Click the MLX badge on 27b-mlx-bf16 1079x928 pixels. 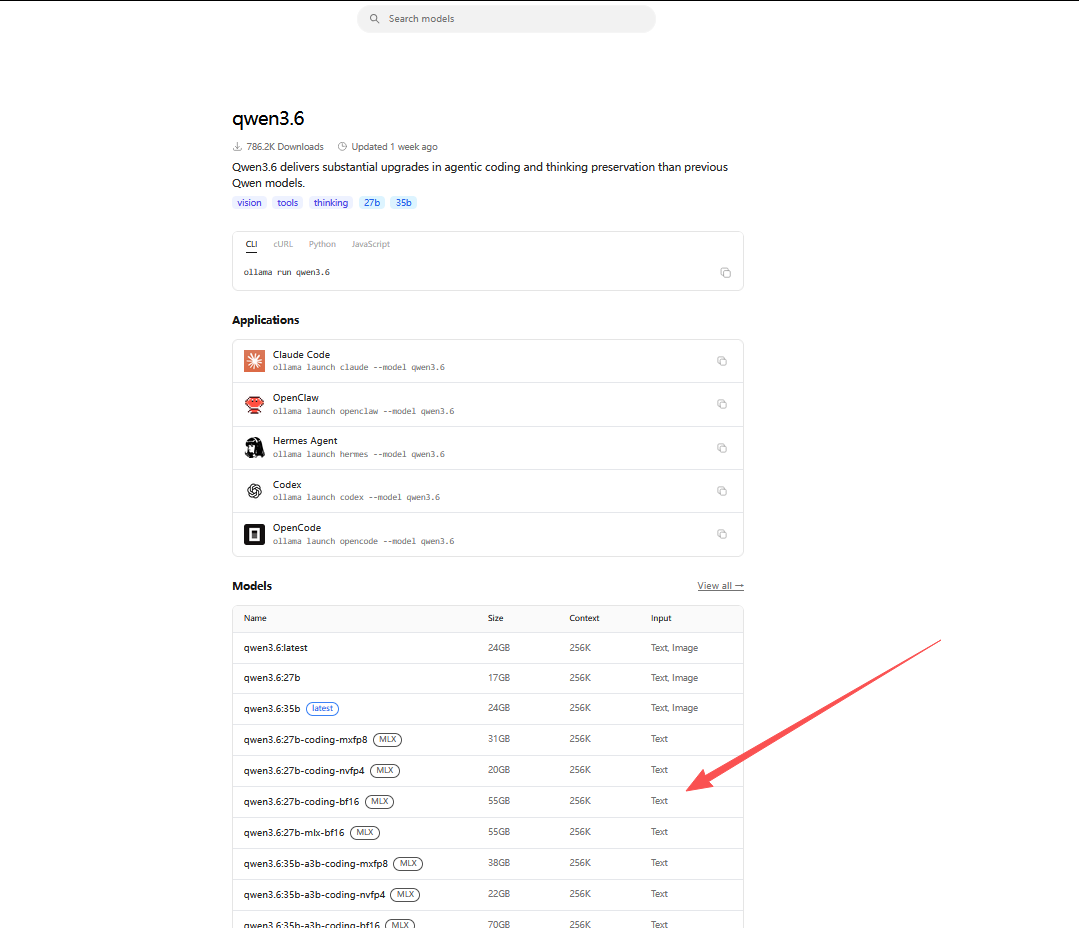(x=365, y=832)
